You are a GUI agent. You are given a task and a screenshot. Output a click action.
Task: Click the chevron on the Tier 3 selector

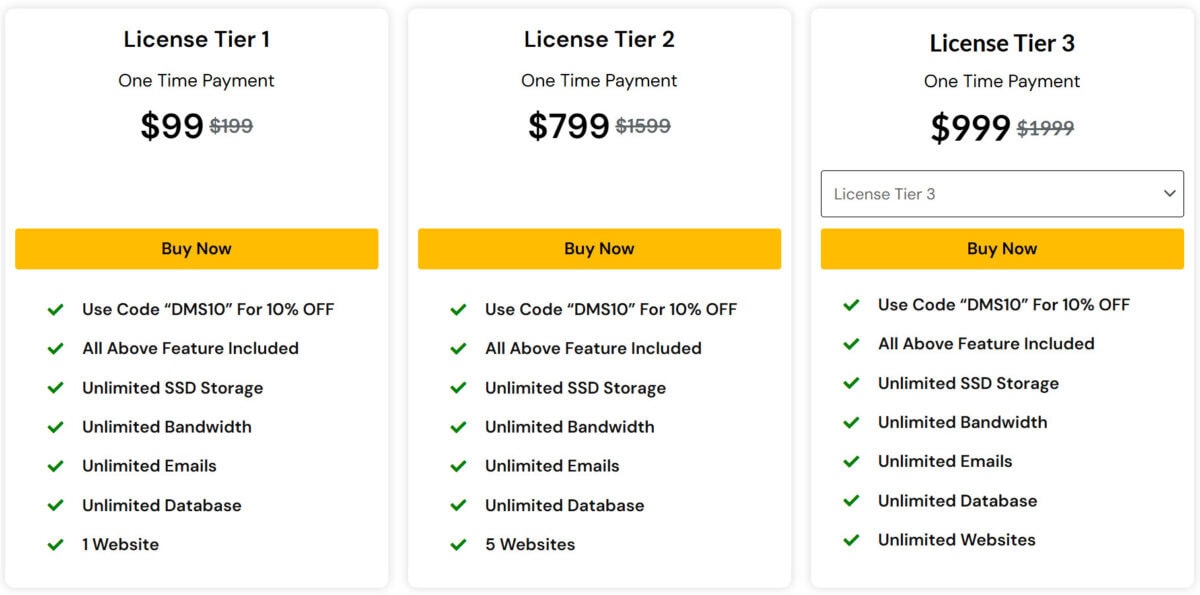click(x=1168, y=194)
